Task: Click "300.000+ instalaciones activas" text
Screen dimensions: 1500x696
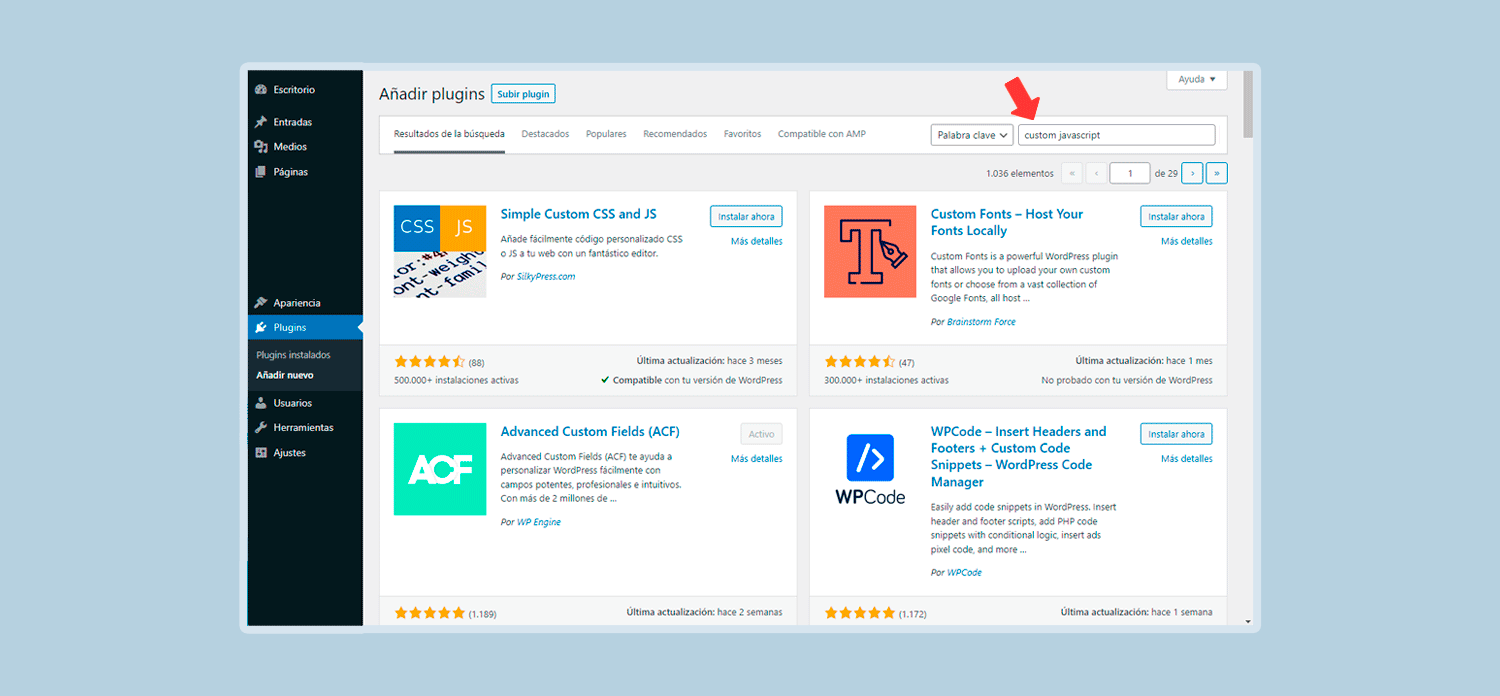Action: tap(887, 381)
